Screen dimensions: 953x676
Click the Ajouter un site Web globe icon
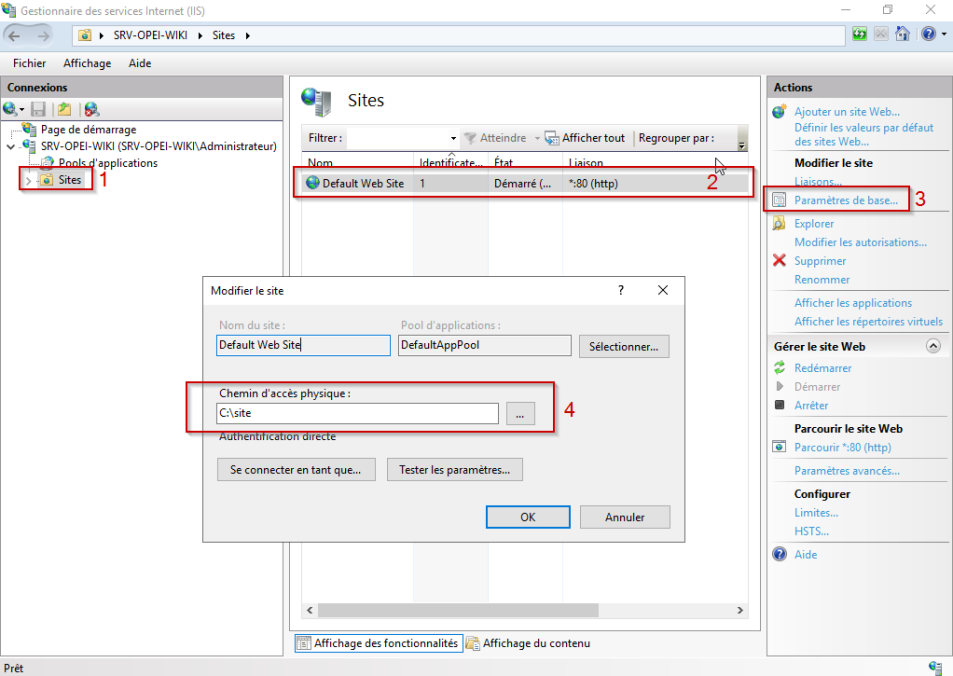tap(779, 112)
